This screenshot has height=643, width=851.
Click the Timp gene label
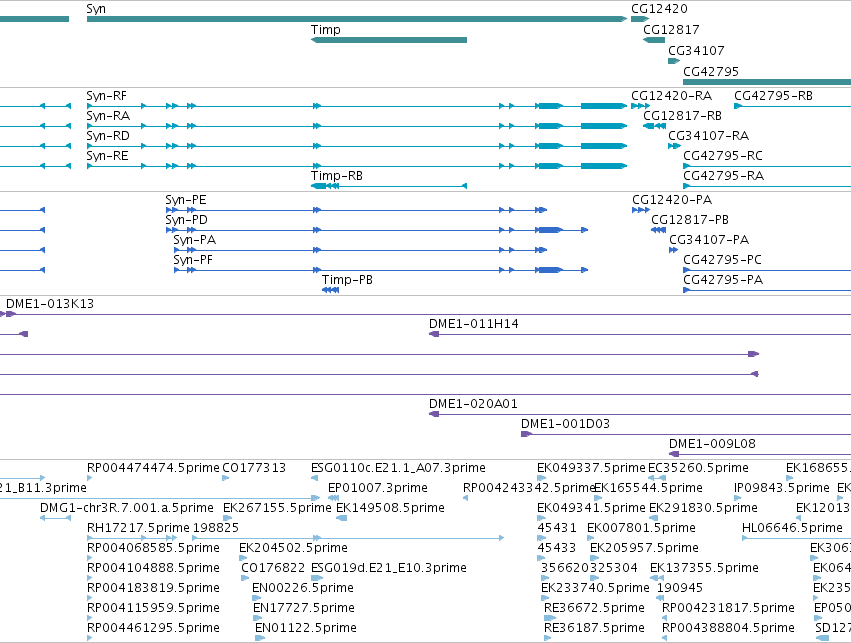coord(326,30)
